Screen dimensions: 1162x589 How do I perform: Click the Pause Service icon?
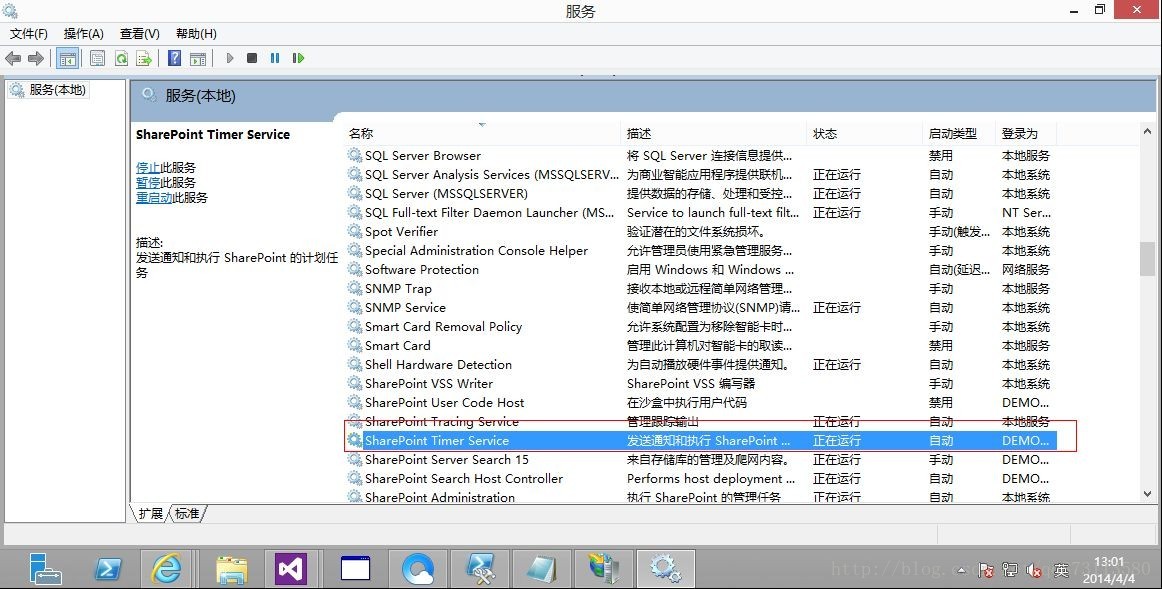tap(275, 58)
